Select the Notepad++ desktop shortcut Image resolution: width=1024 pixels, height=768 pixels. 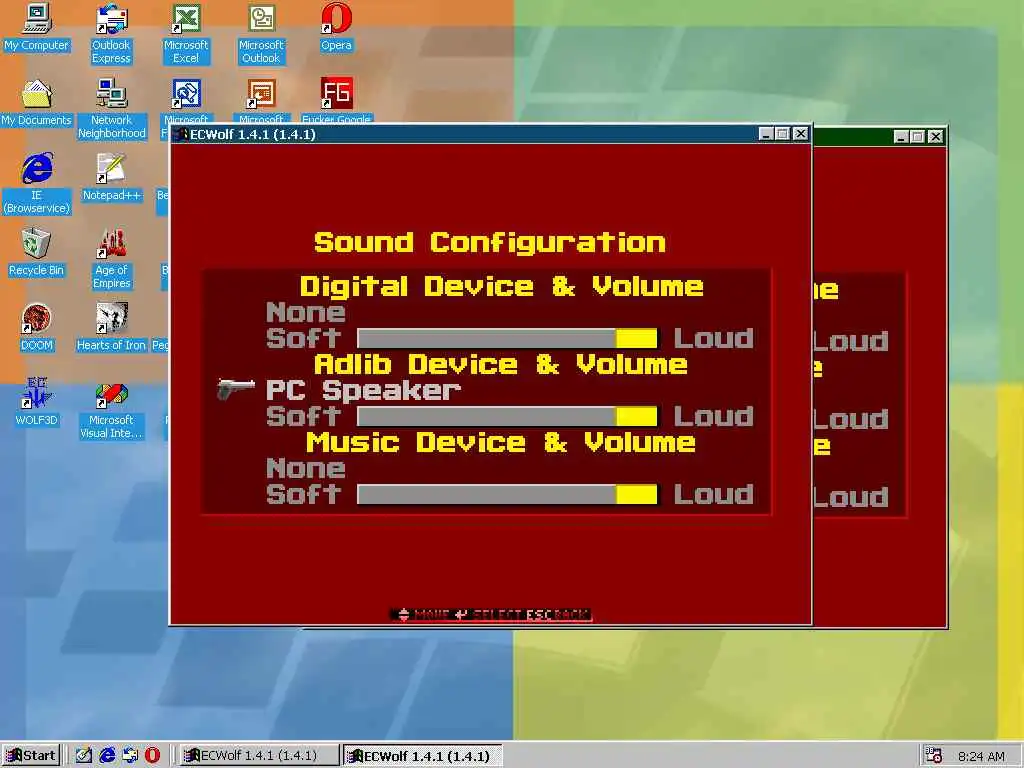[x=112, y=178]
